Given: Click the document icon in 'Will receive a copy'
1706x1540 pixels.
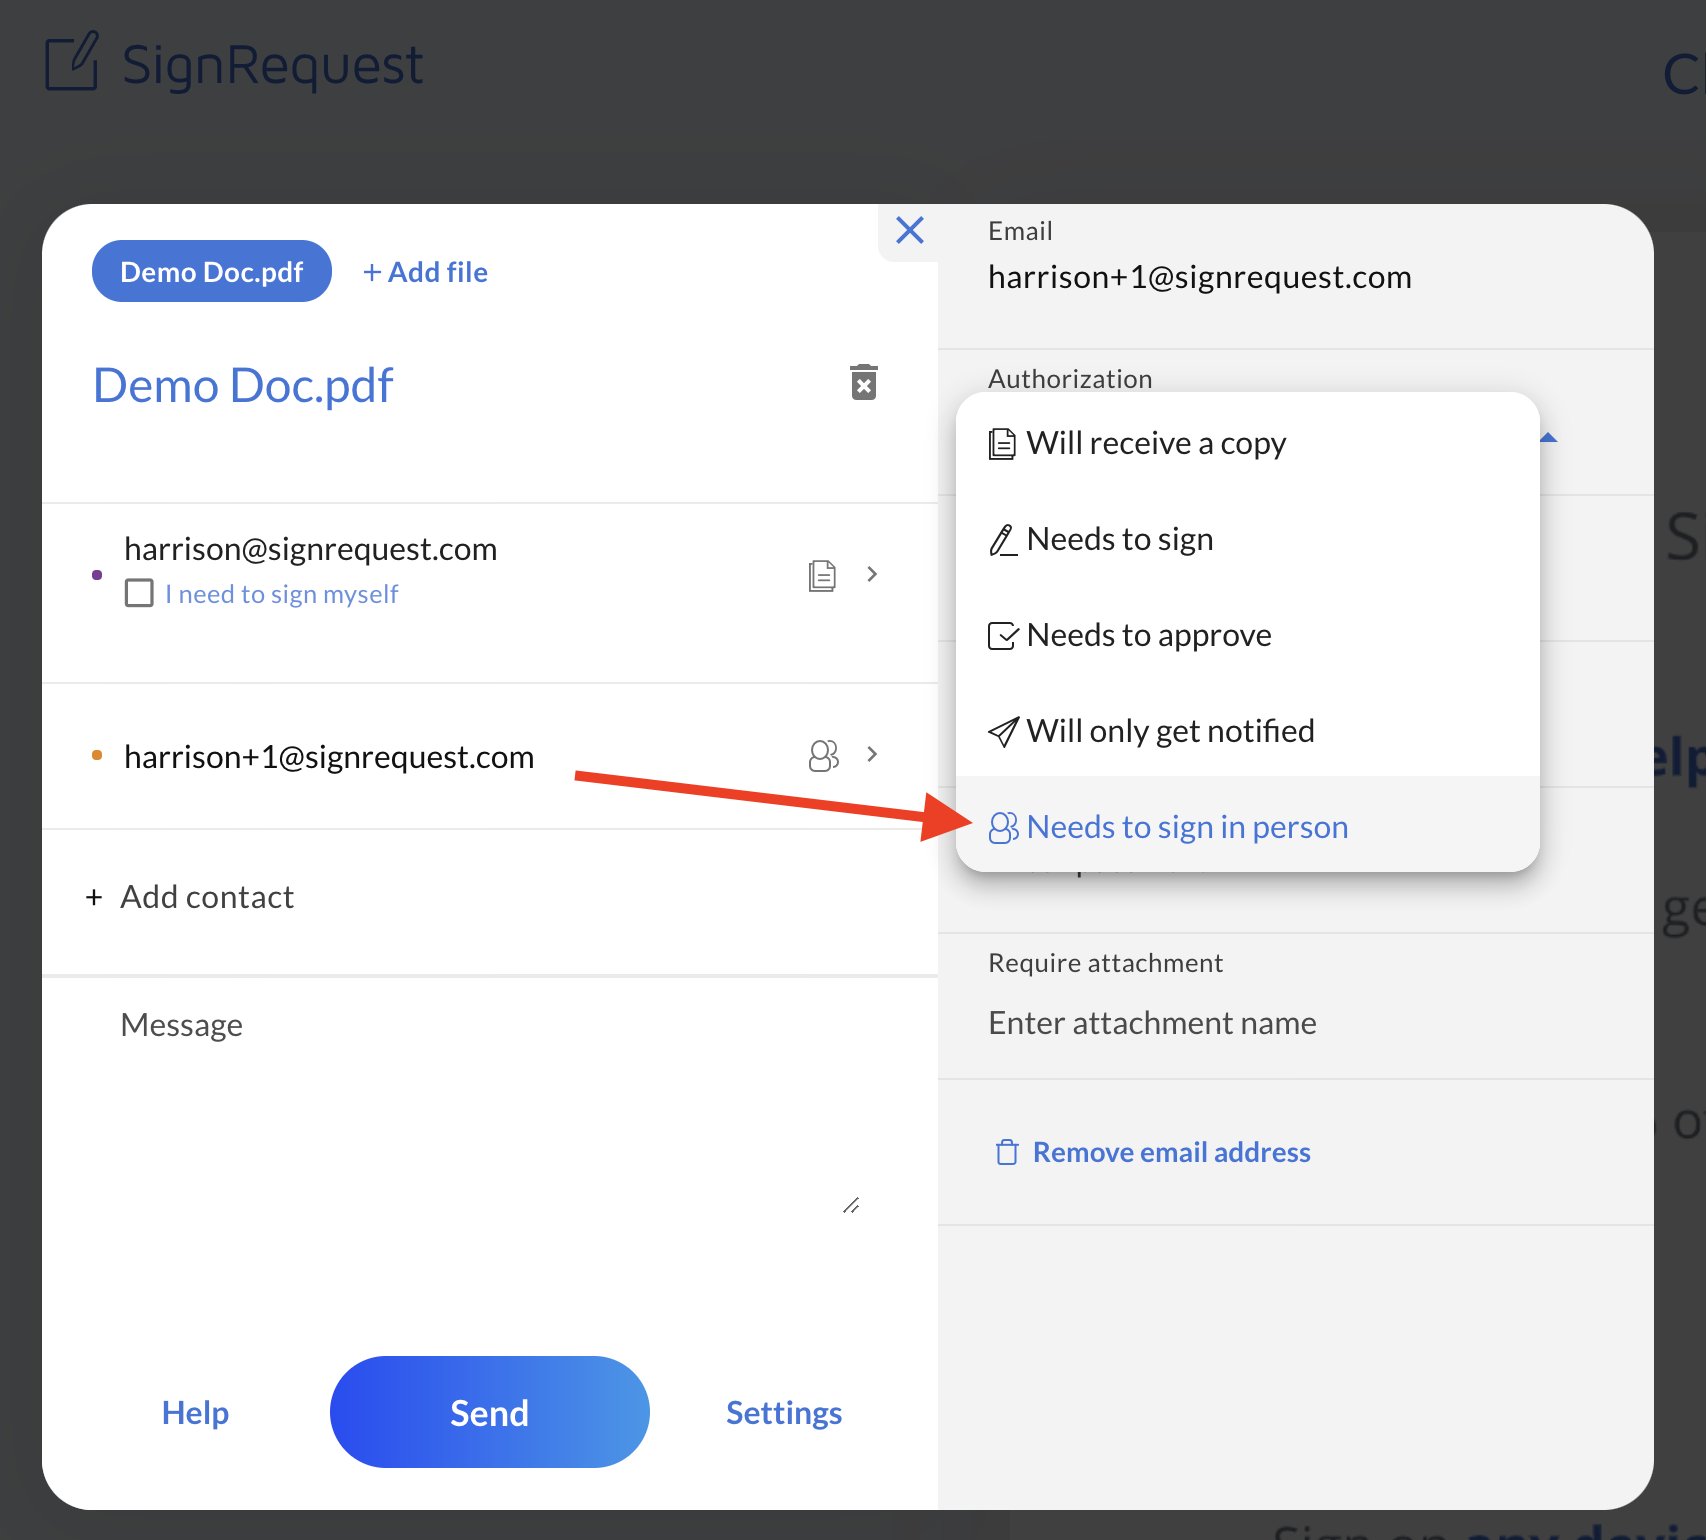Looking at the screenshot, I should click(1002, 443).
